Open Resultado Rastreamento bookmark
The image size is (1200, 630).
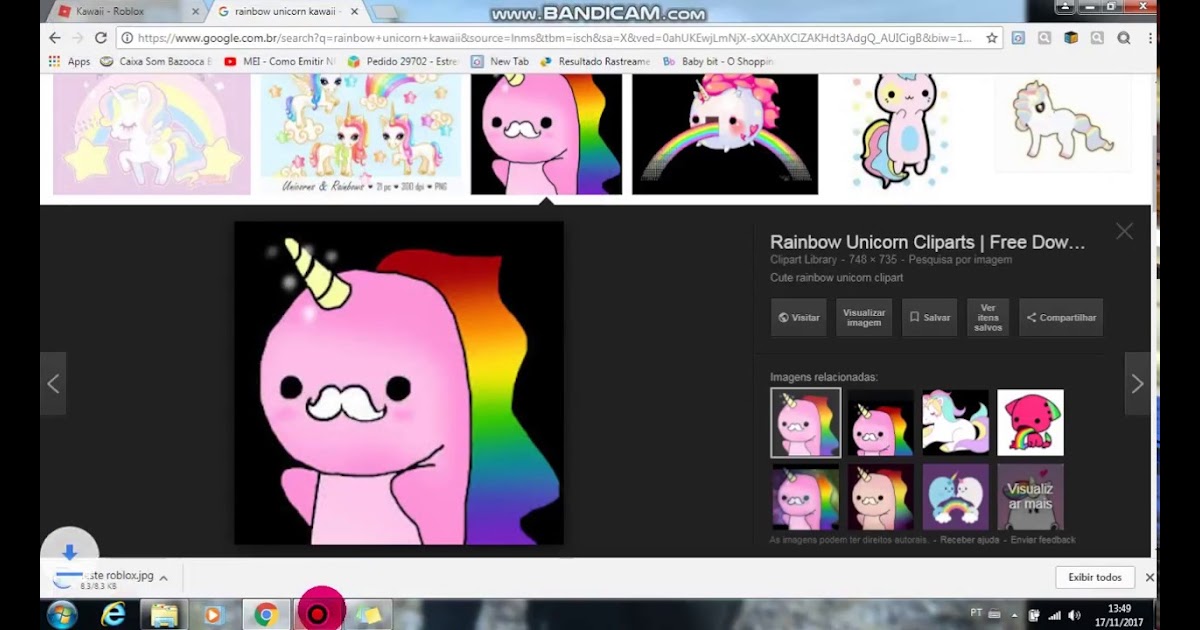[x=595, y=61]
